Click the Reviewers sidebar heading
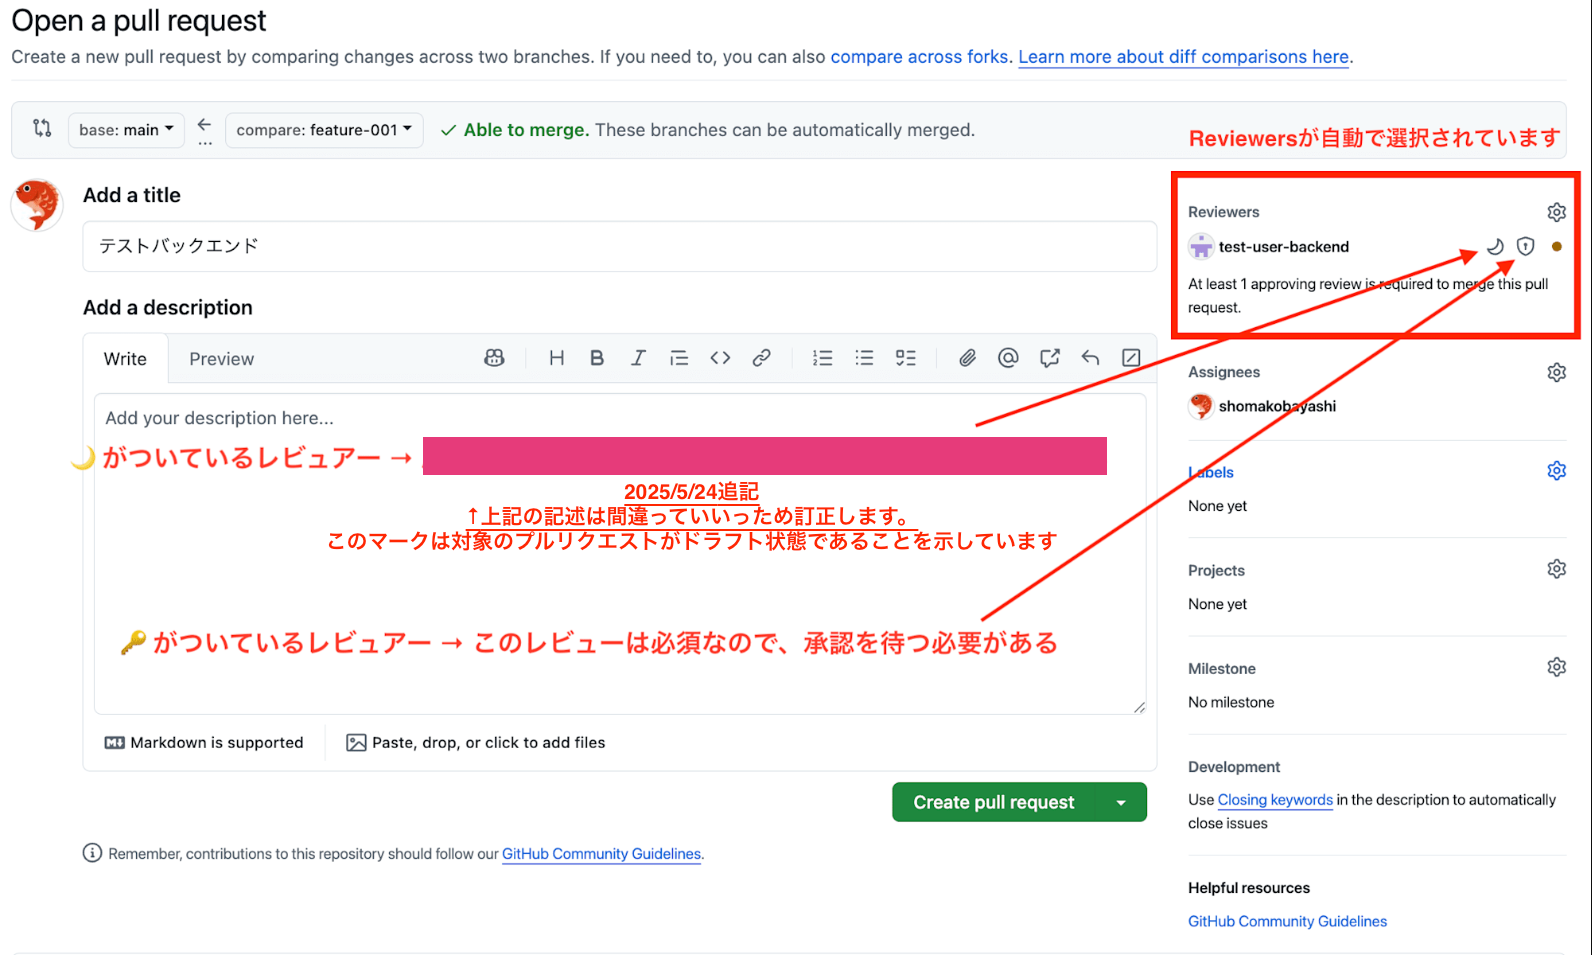 coord(1223,212)
